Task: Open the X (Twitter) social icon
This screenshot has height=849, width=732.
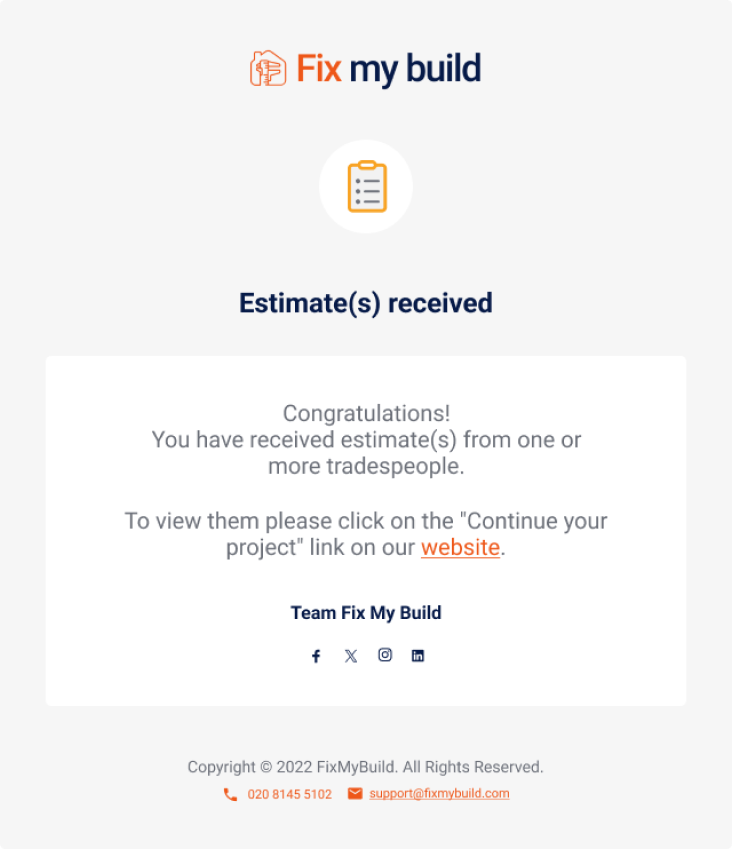Action: coord(351,656)
